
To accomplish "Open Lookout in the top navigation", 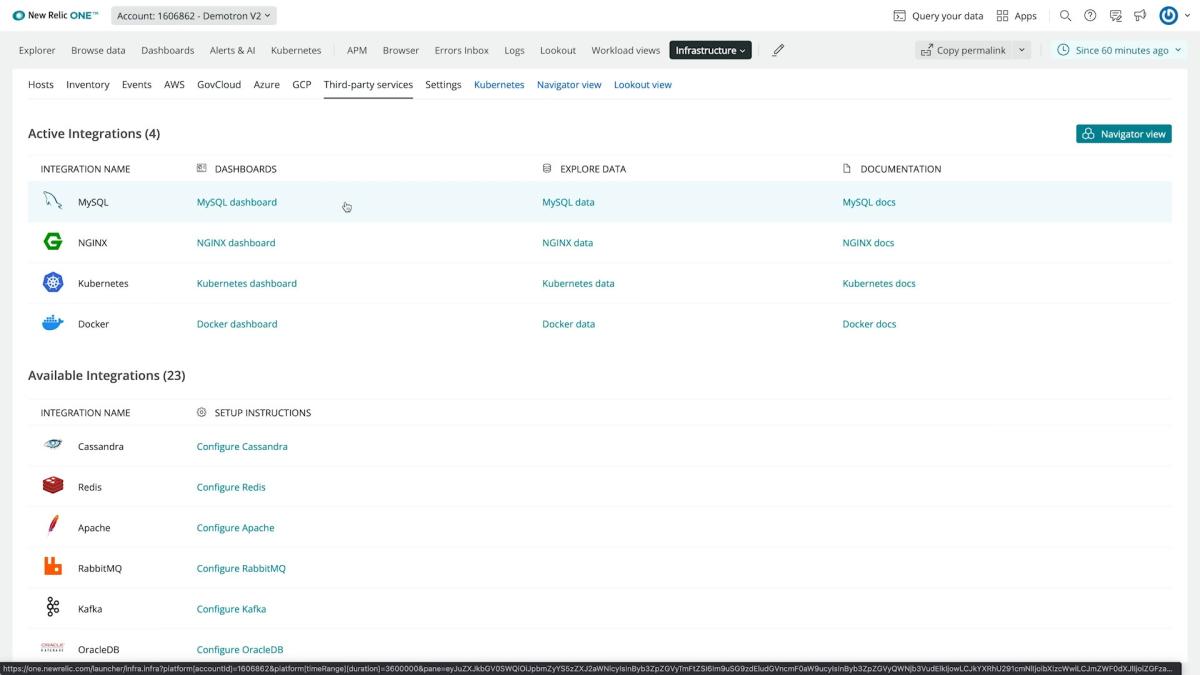I will coord(558,50).
